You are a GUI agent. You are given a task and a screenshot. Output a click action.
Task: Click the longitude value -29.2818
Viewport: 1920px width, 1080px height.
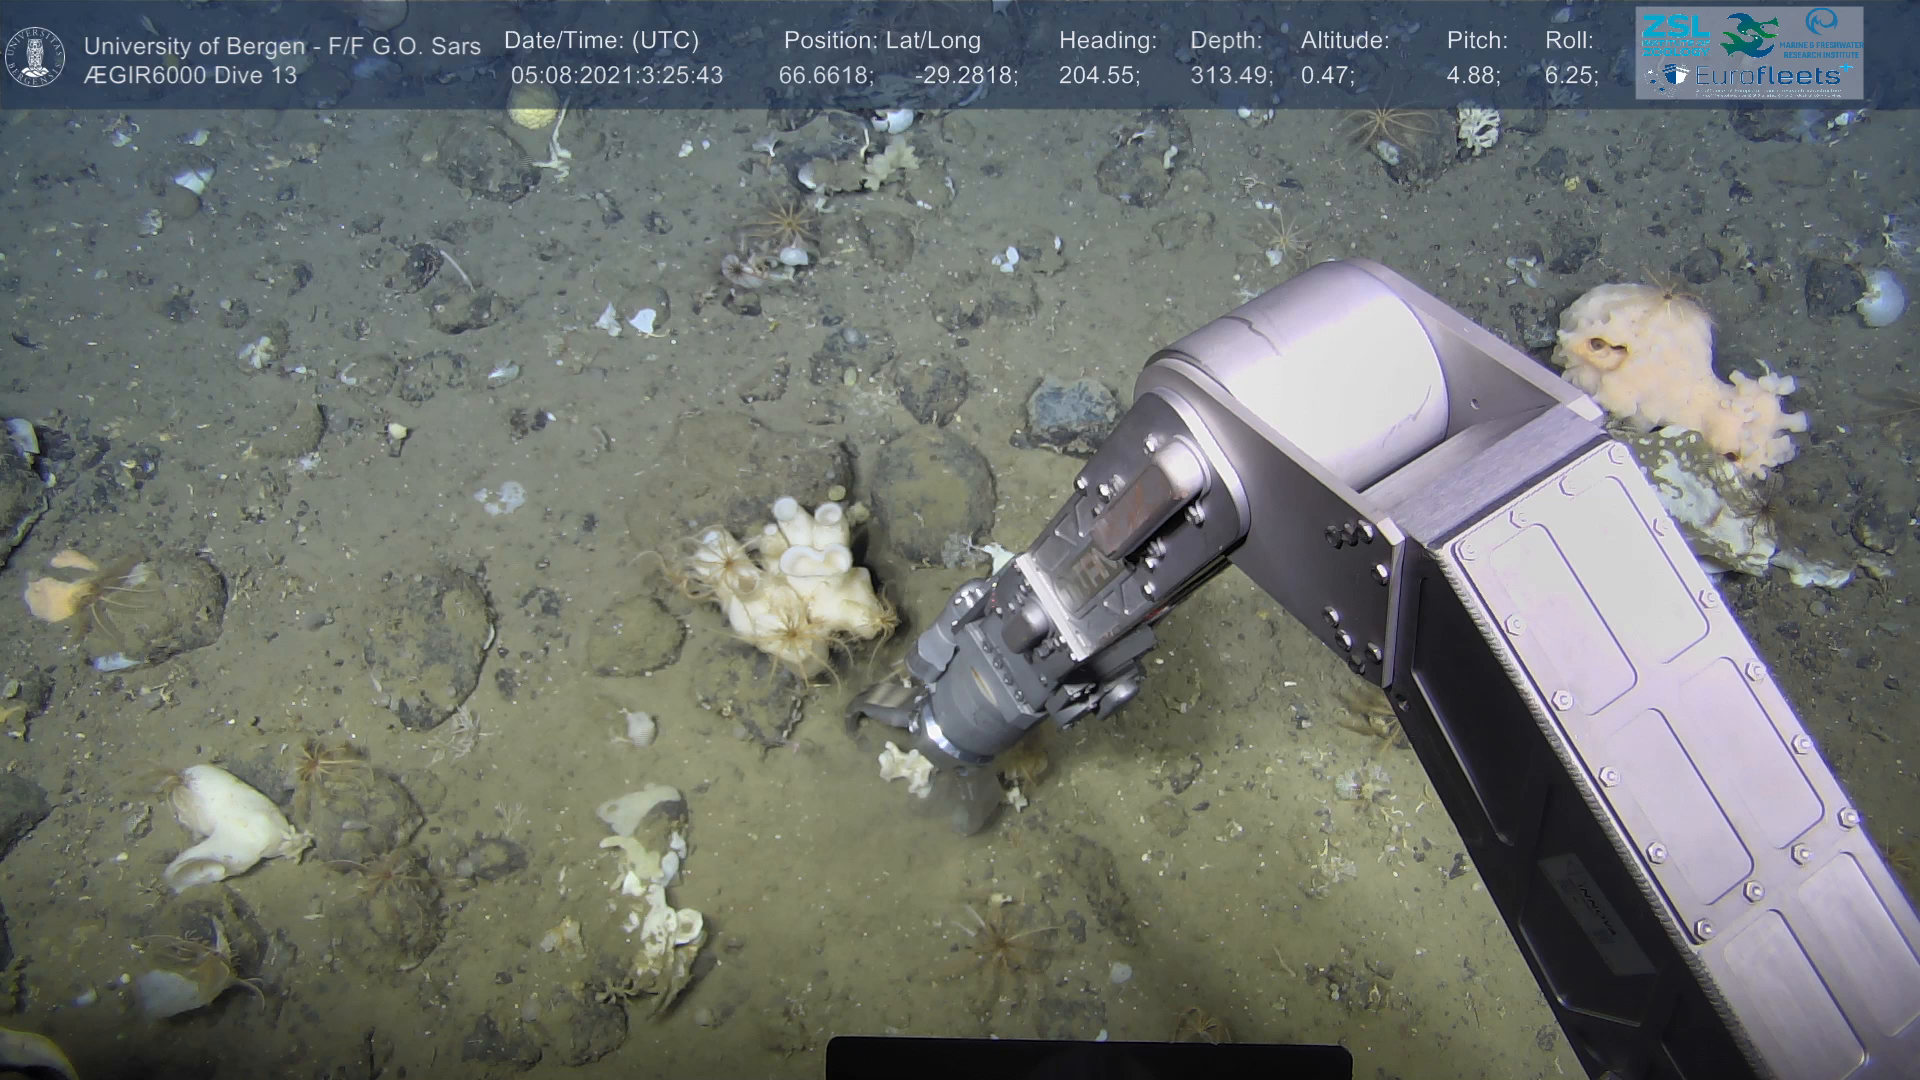pos(965,76)
